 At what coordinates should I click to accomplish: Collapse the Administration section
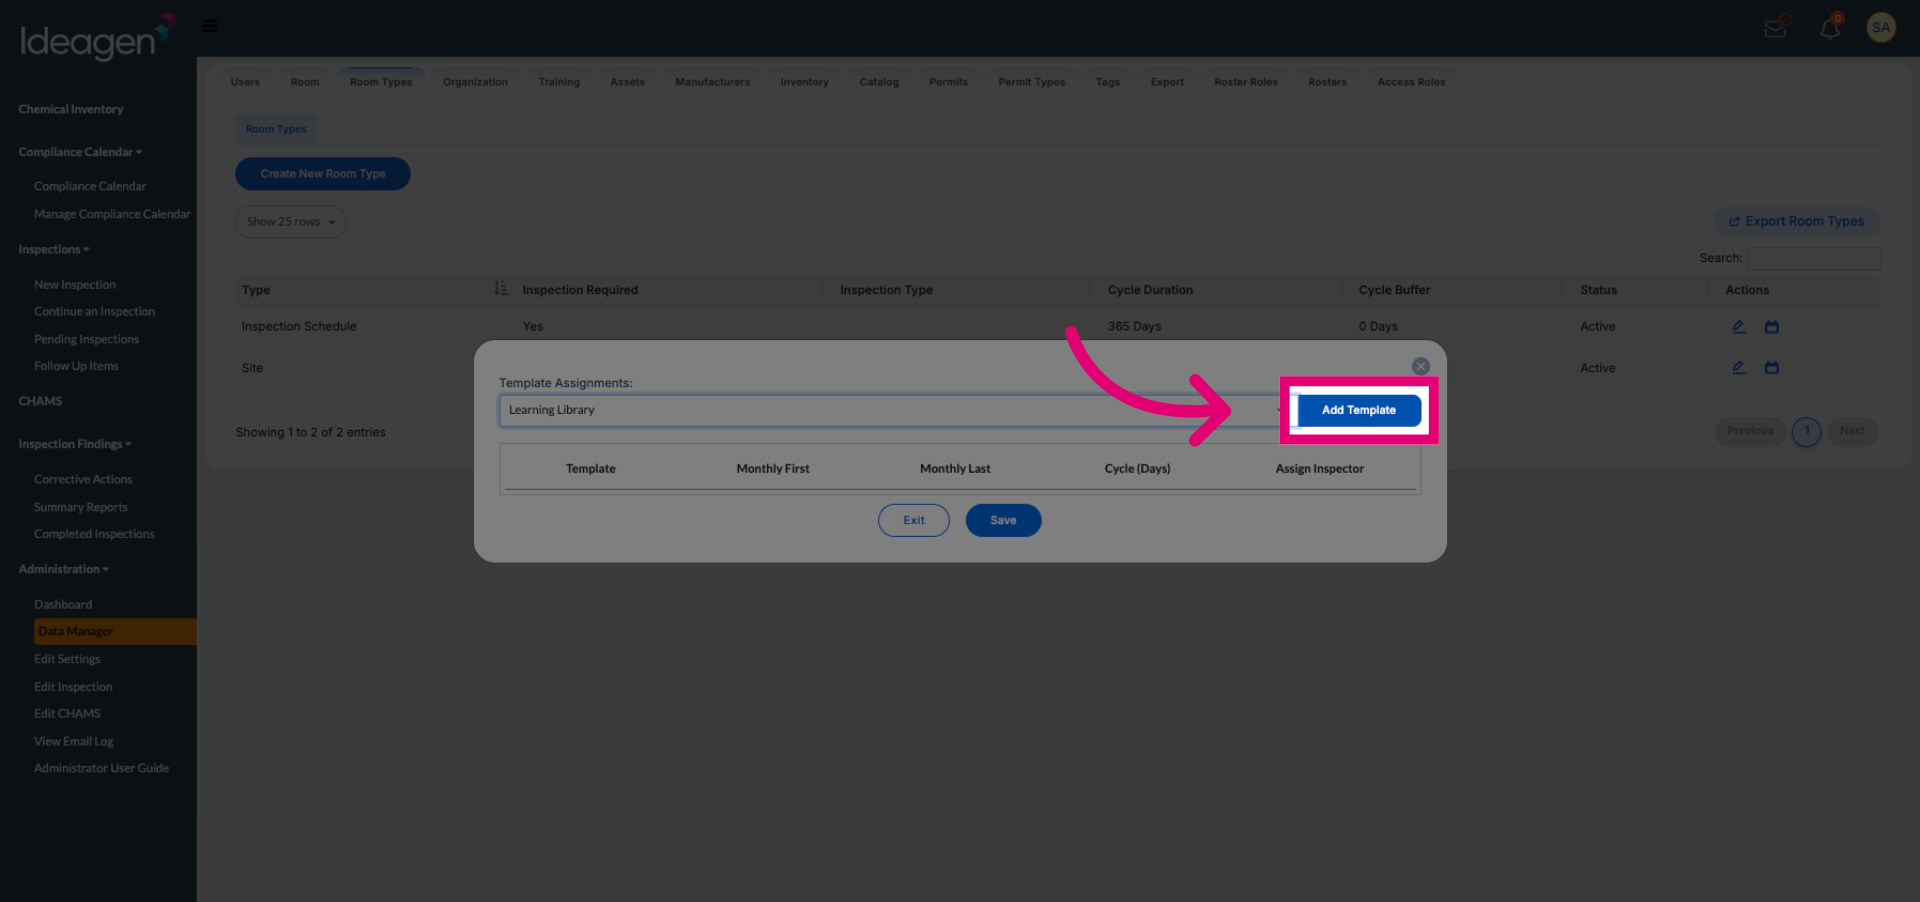(x=64, y=569)
